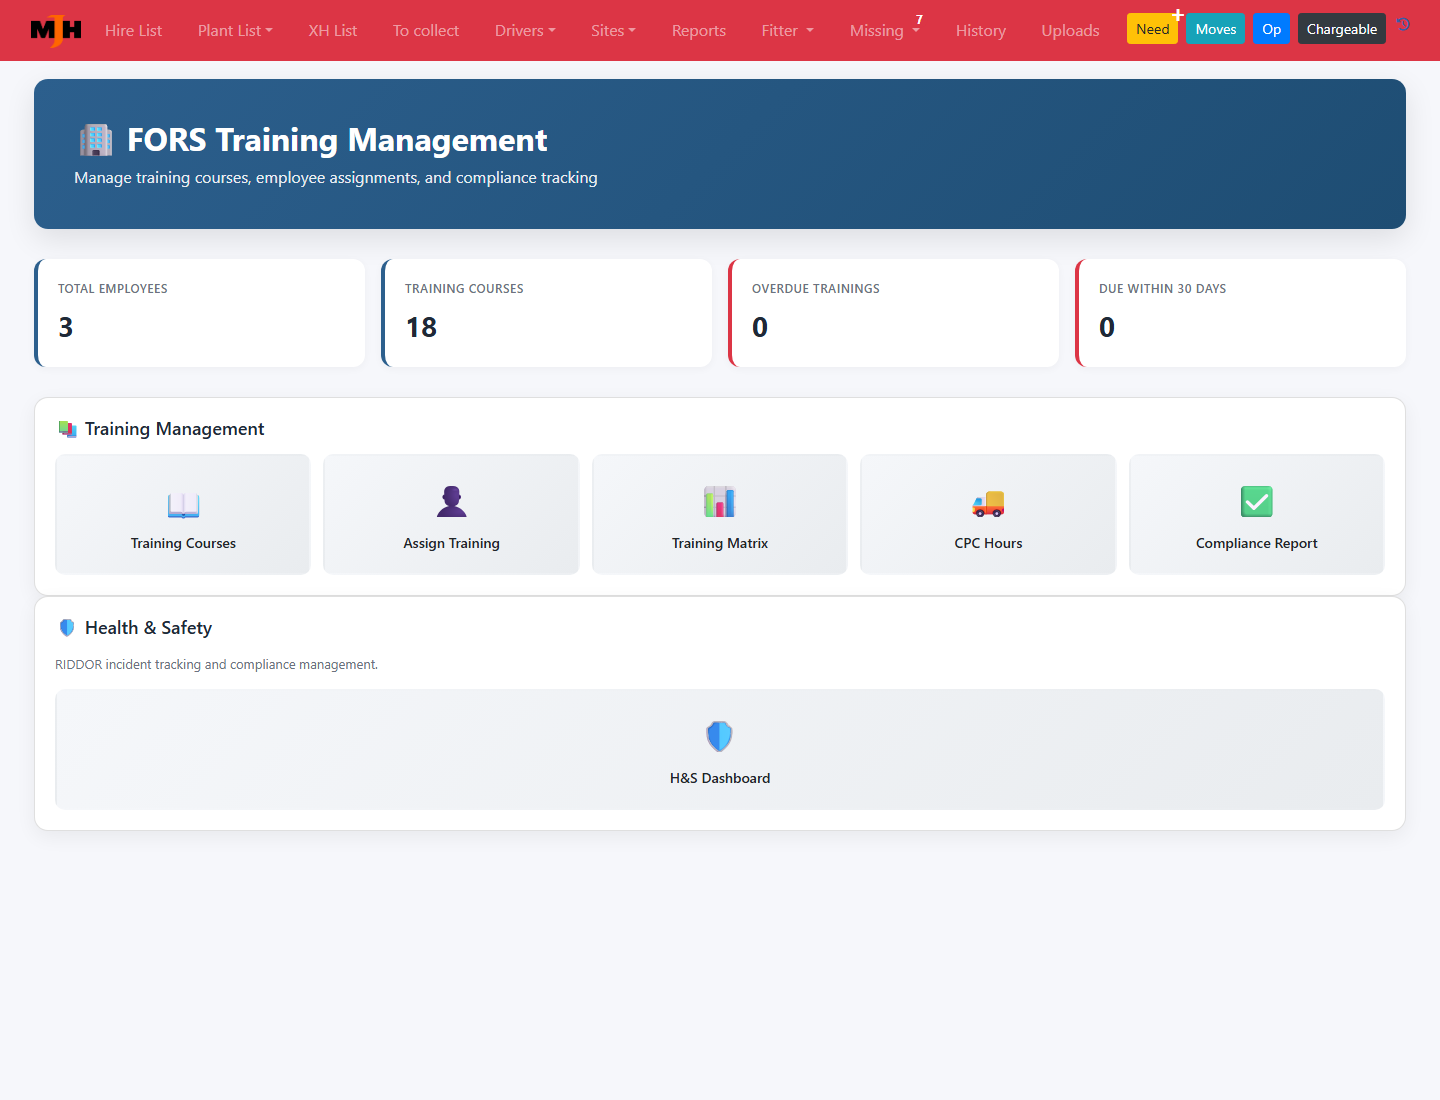The width and height of the screenshot is (1440, 1100).
Task: Click the FORS Training Management title
Action: pyautogui.click(x=337, y=140)
